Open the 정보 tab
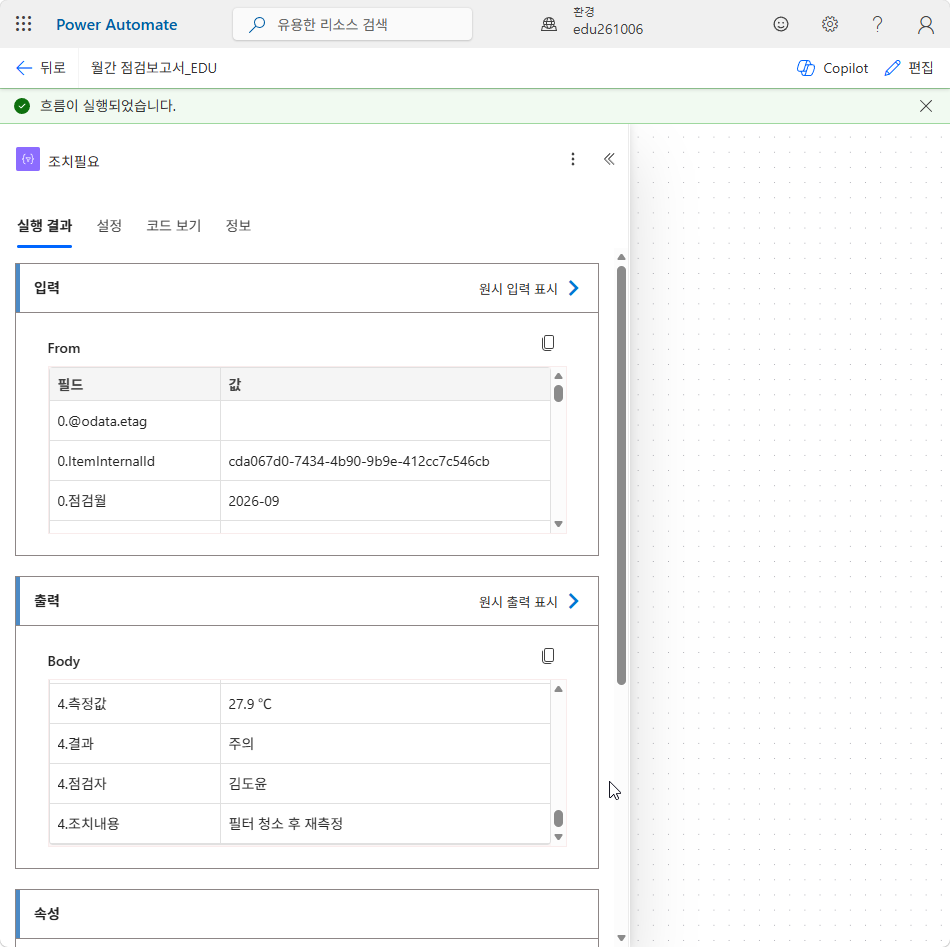 pyautogui.click(x=238, y=226)
